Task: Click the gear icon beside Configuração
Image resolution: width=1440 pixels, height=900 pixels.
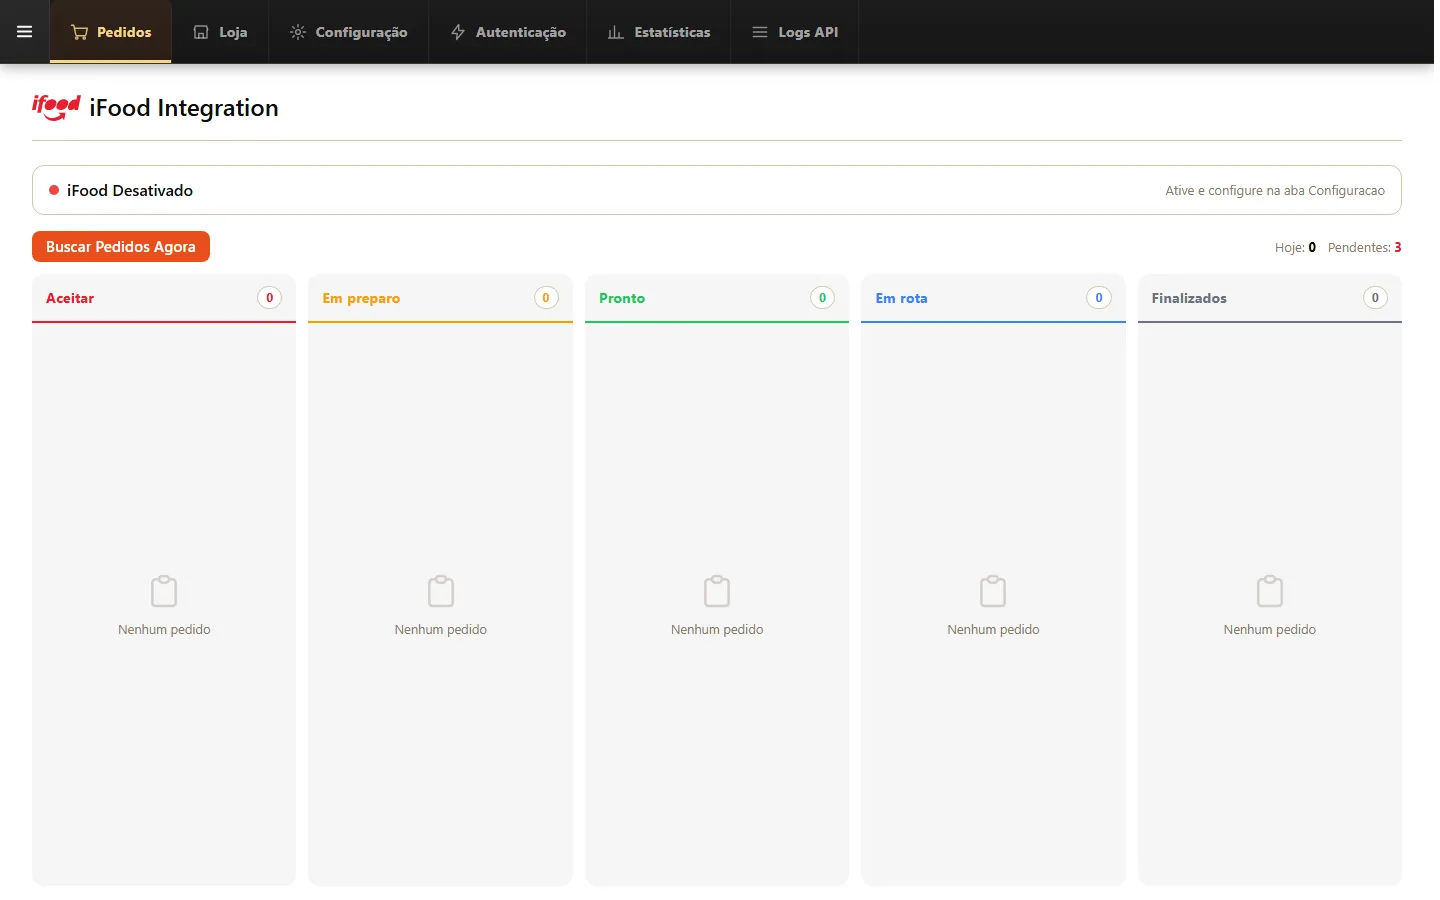Action: pos(298,32)
